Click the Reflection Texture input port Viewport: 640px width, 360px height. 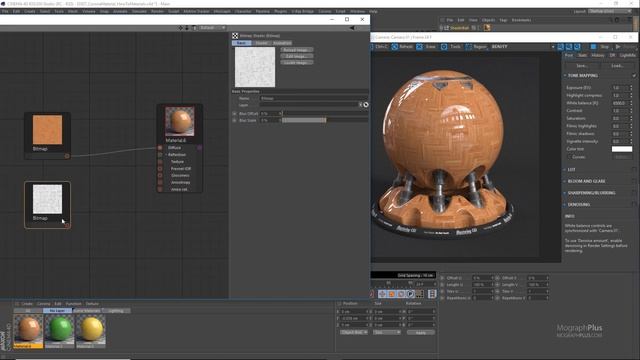(x=160, y=162)
